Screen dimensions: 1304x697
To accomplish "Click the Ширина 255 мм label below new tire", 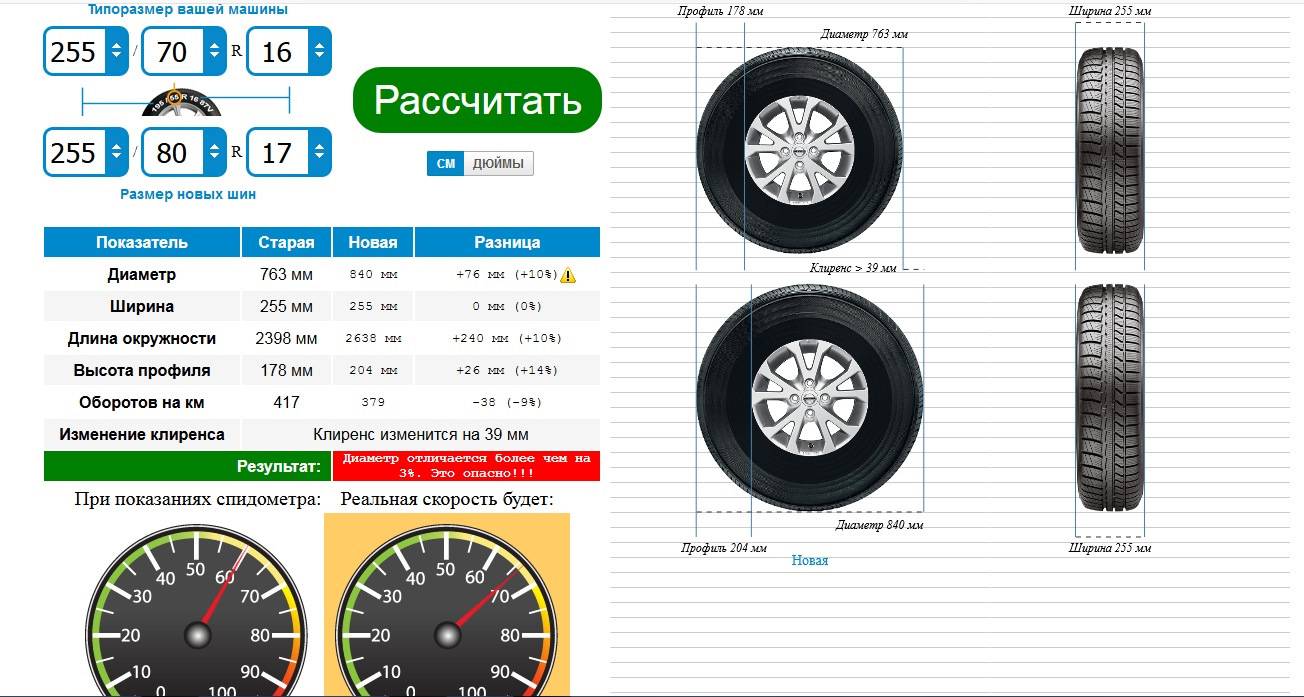I will click(1110, 548).
